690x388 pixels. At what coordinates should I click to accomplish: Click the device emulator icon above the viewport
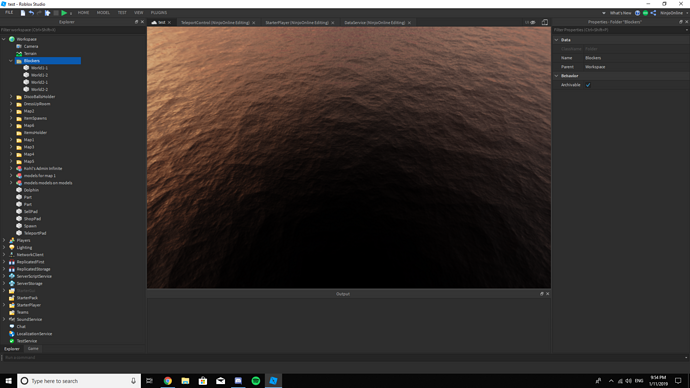pos(545,22)
